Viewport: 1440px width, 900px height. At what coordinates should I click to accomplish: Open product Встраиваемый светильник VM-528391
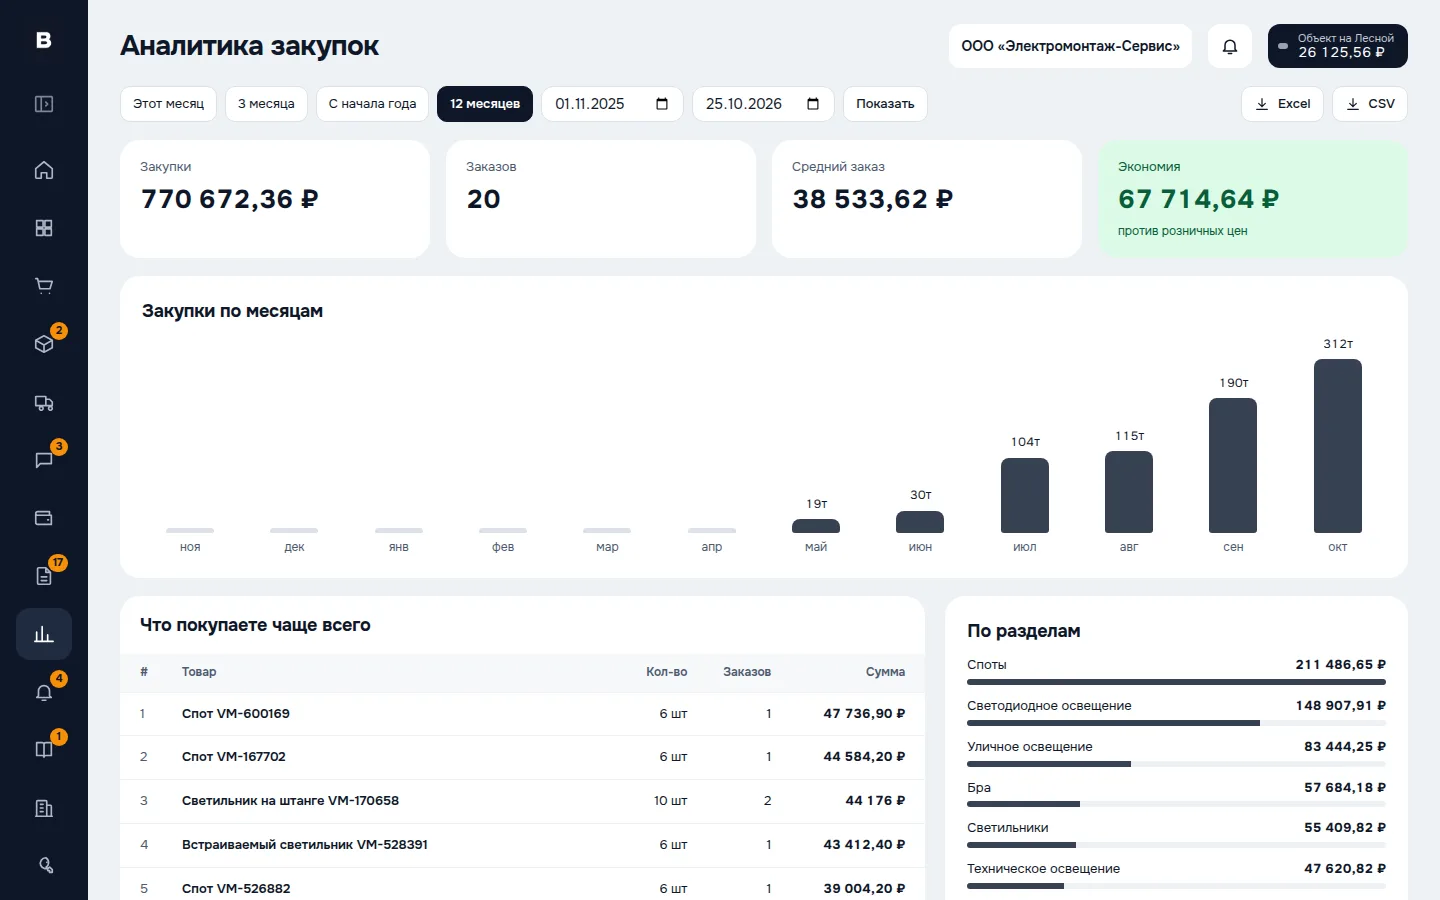point(305,845)
